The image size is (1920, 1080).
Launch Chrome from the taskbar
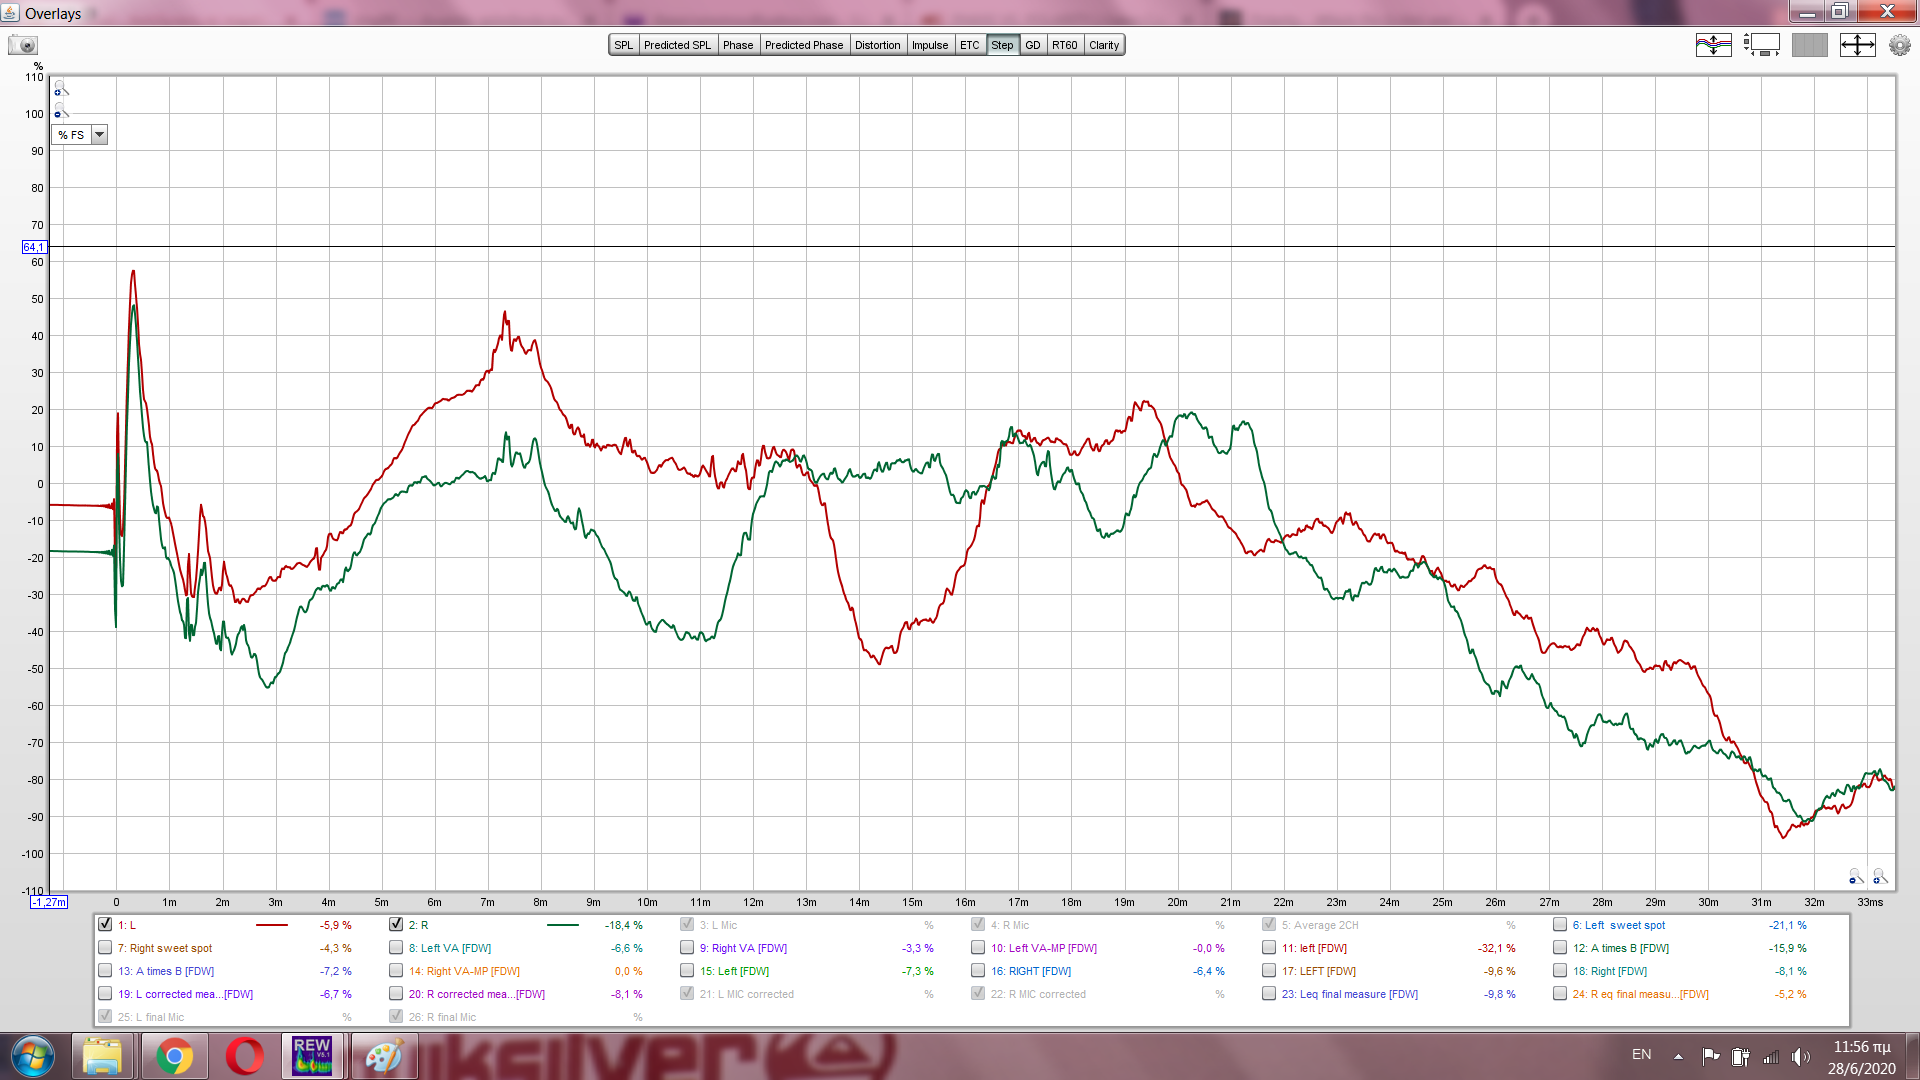[174, 1055]
